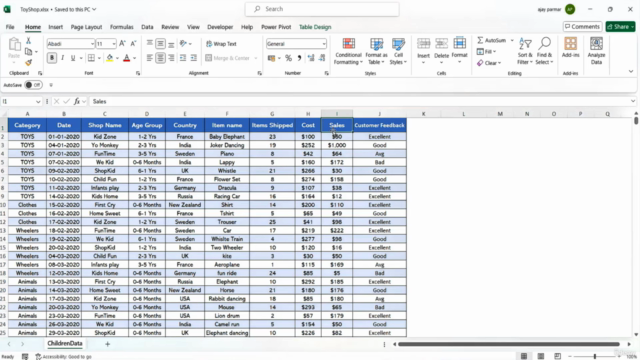Apply Percent Style format
Image resolution: width=640 pixels, height=360 pixels.
point(289,58)
